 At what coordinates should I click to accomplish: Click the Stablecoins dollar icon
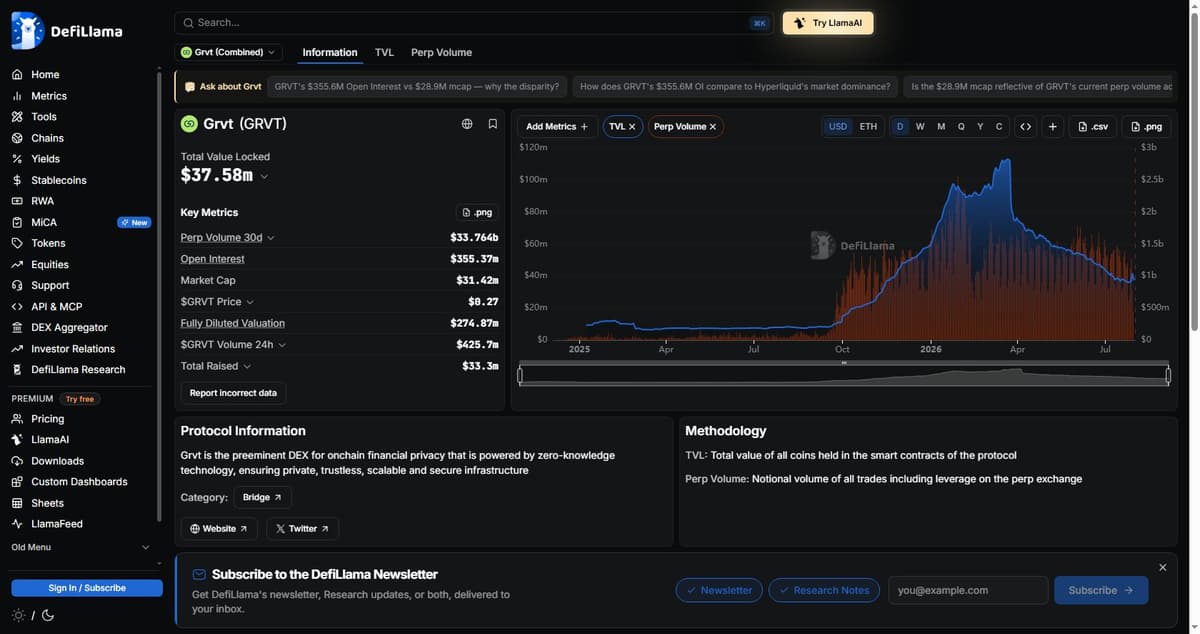pyautogui.click(x=17, y=180)
